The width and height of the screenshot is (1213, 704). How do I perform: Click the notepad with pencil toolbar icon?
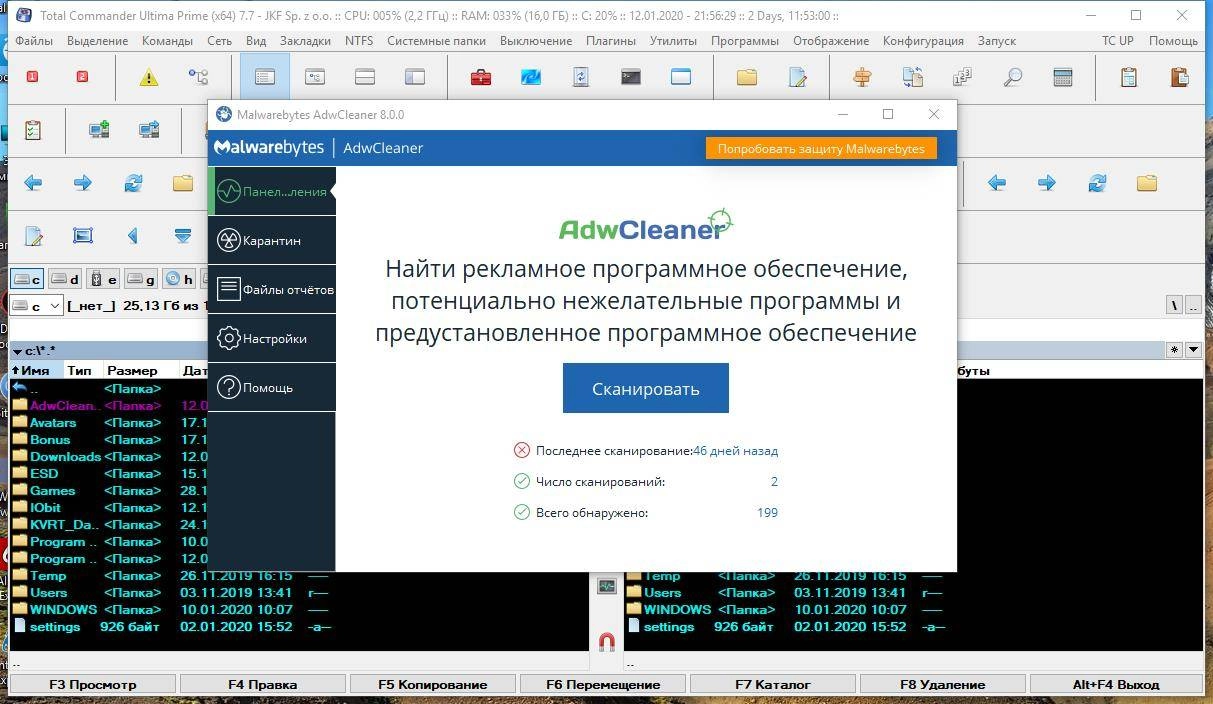[x=797, y=77]
